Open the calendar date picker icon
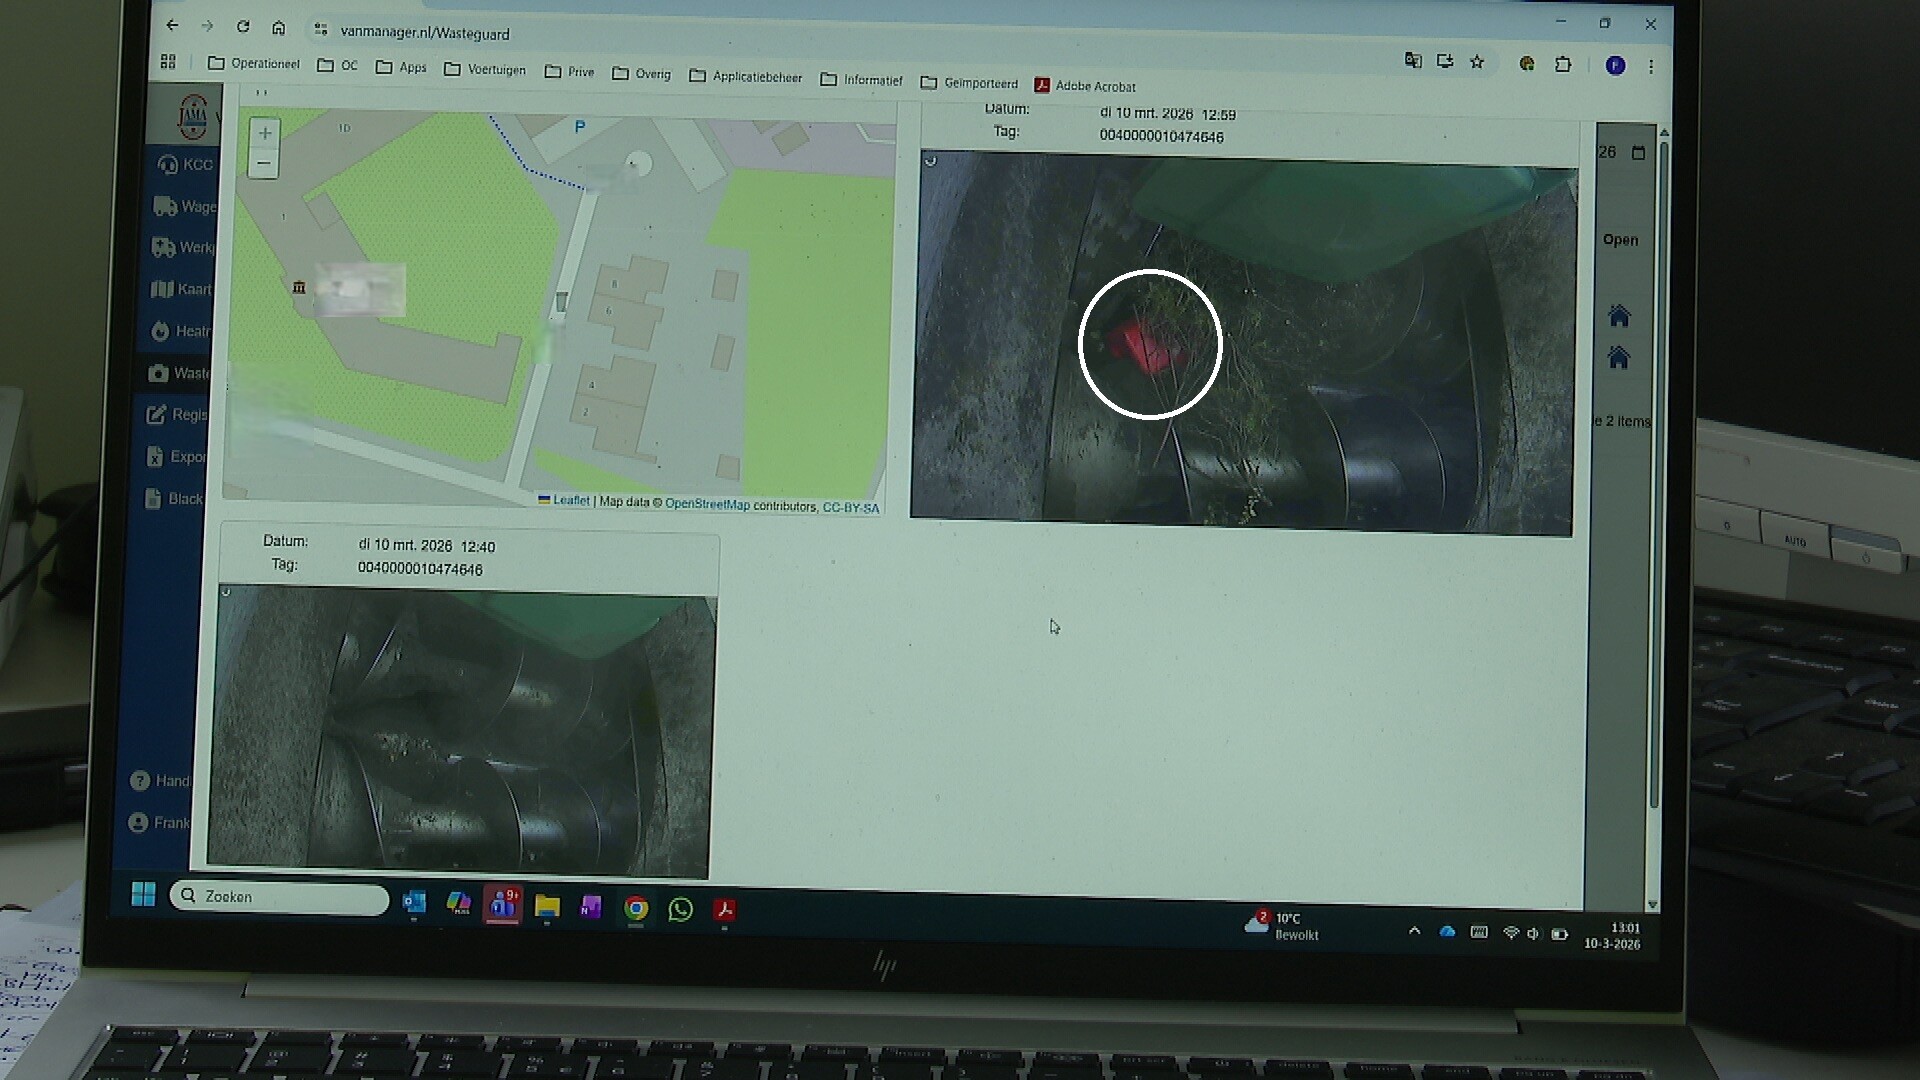1920x1080 pixels. pos(1638,153)
